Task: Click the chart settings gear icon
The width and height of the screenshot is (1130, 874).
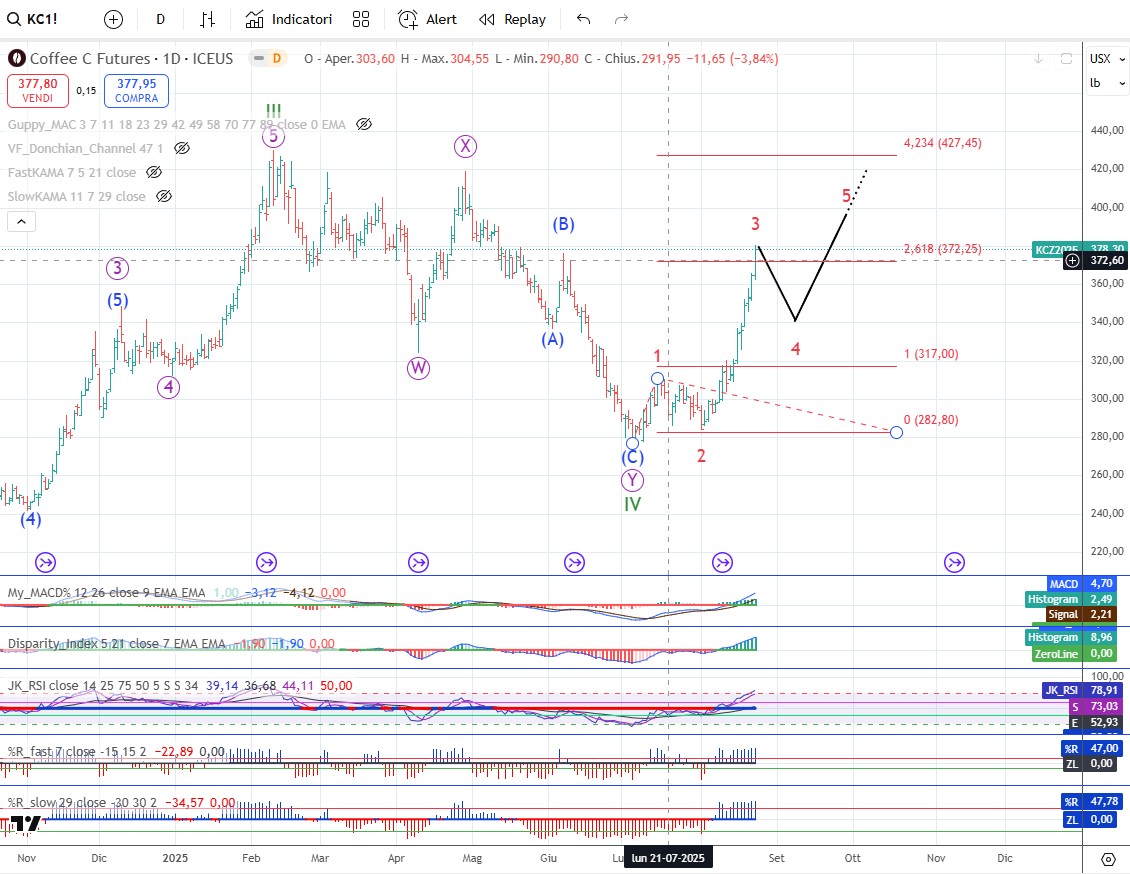Action: [1108, 859]
